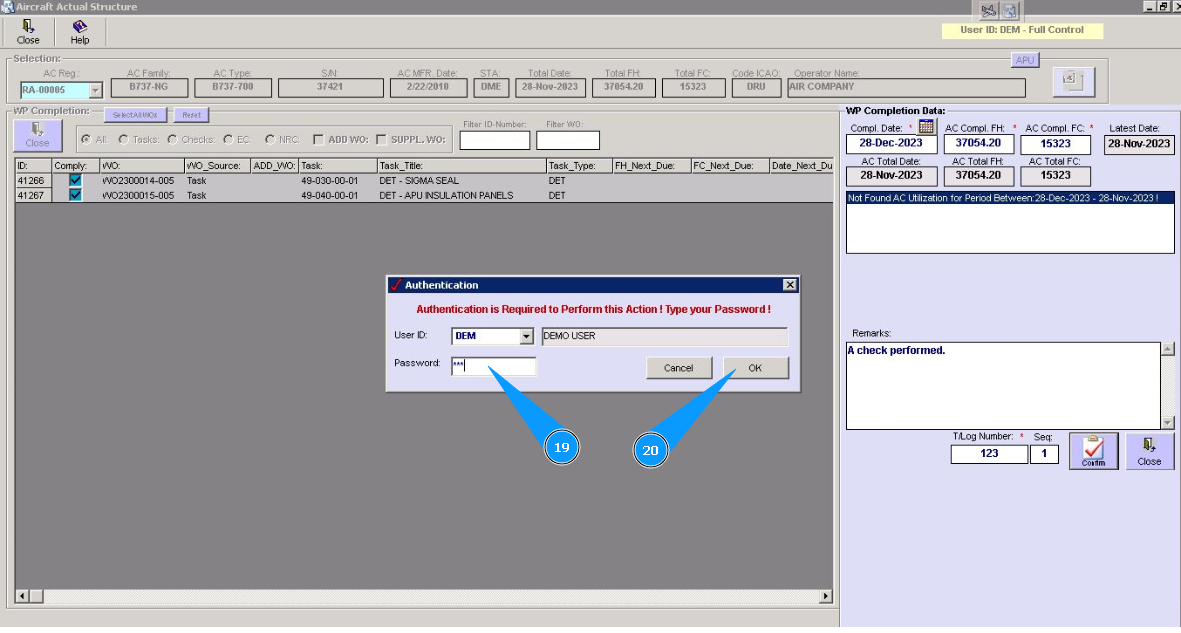This screenshot has height=633, width=1181.
Task: Click the Comply column header
Action: 75,166
